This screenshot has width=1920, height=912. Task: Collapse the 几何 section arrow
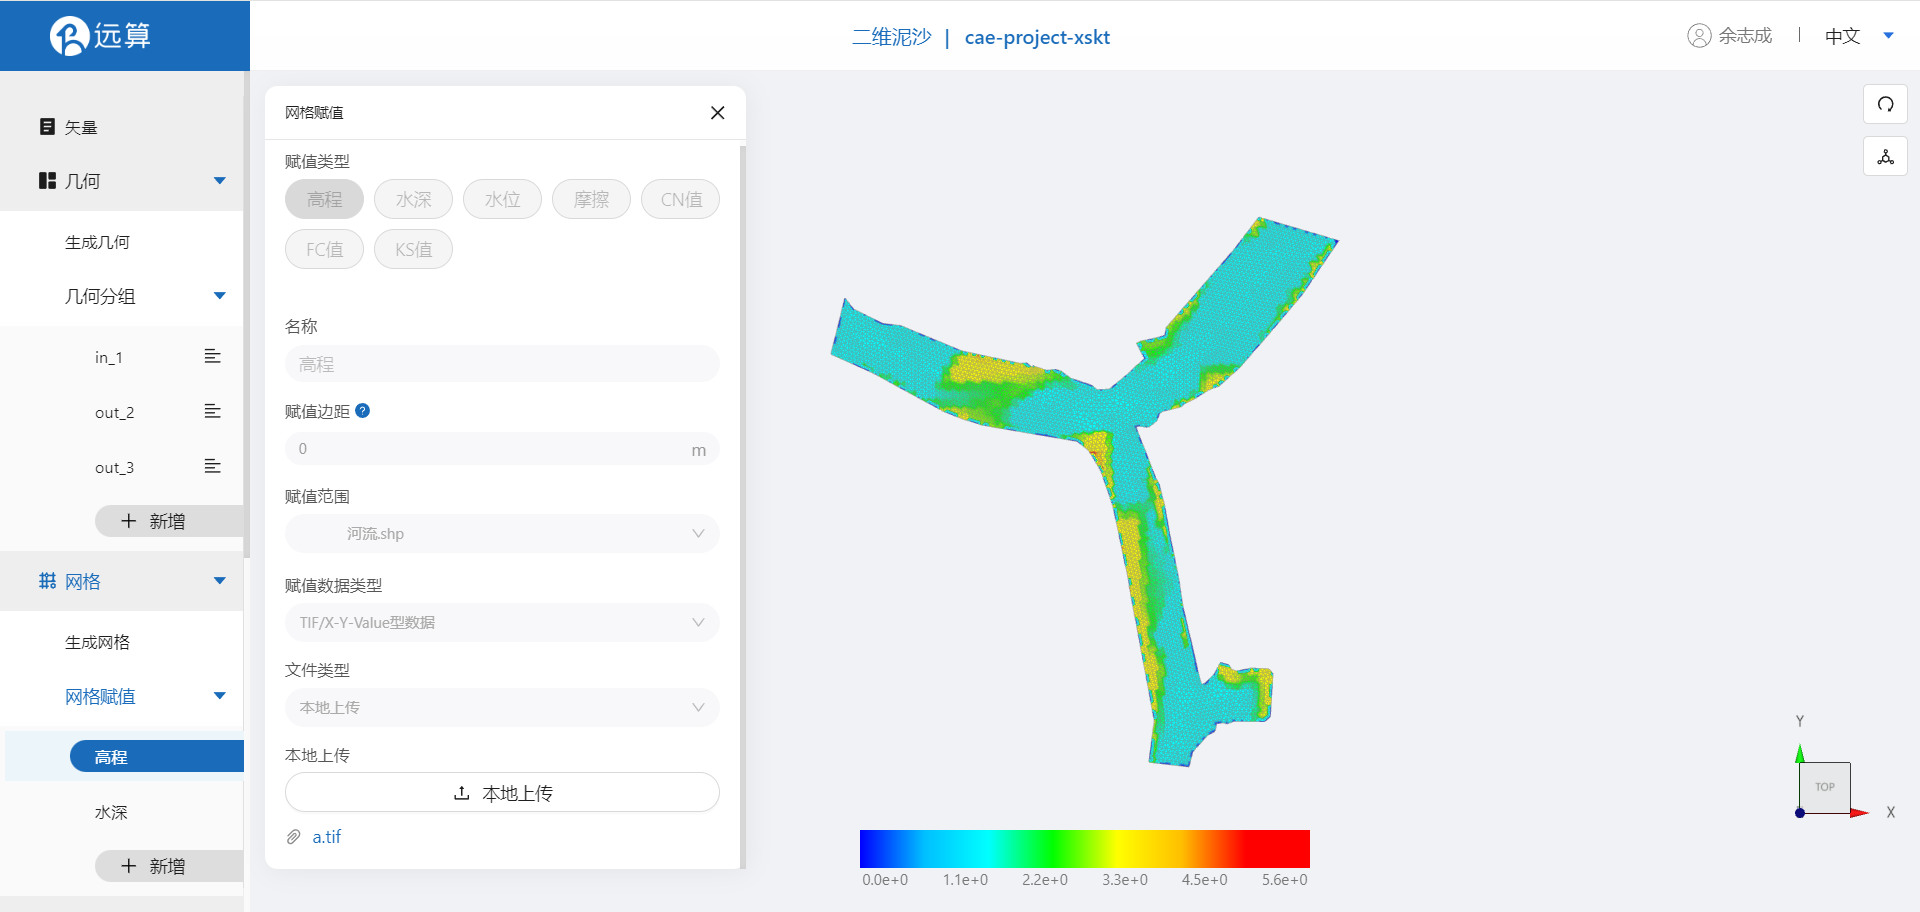point(220,181)
